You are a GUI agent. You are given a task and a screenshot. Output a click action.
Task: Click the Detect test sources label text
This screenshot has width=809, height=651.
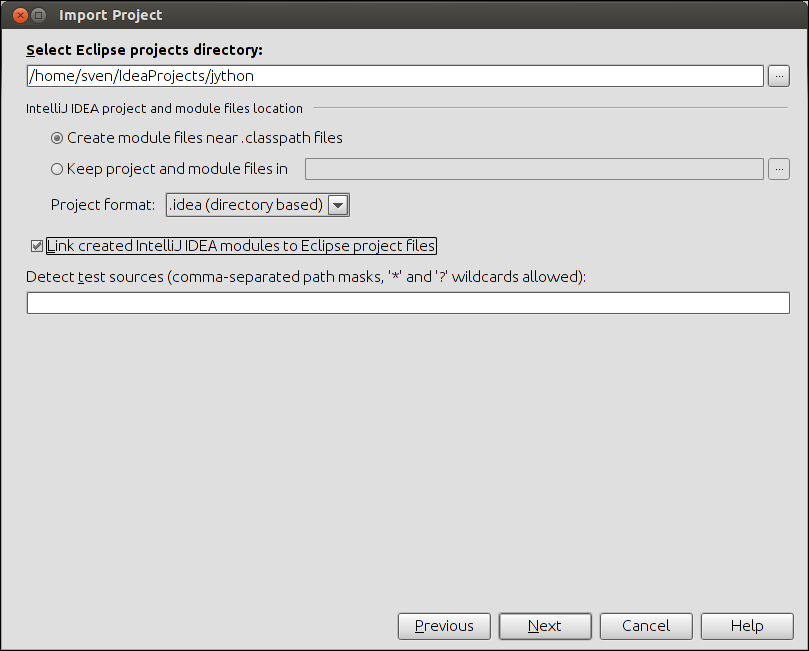click(x=305, y=276)
